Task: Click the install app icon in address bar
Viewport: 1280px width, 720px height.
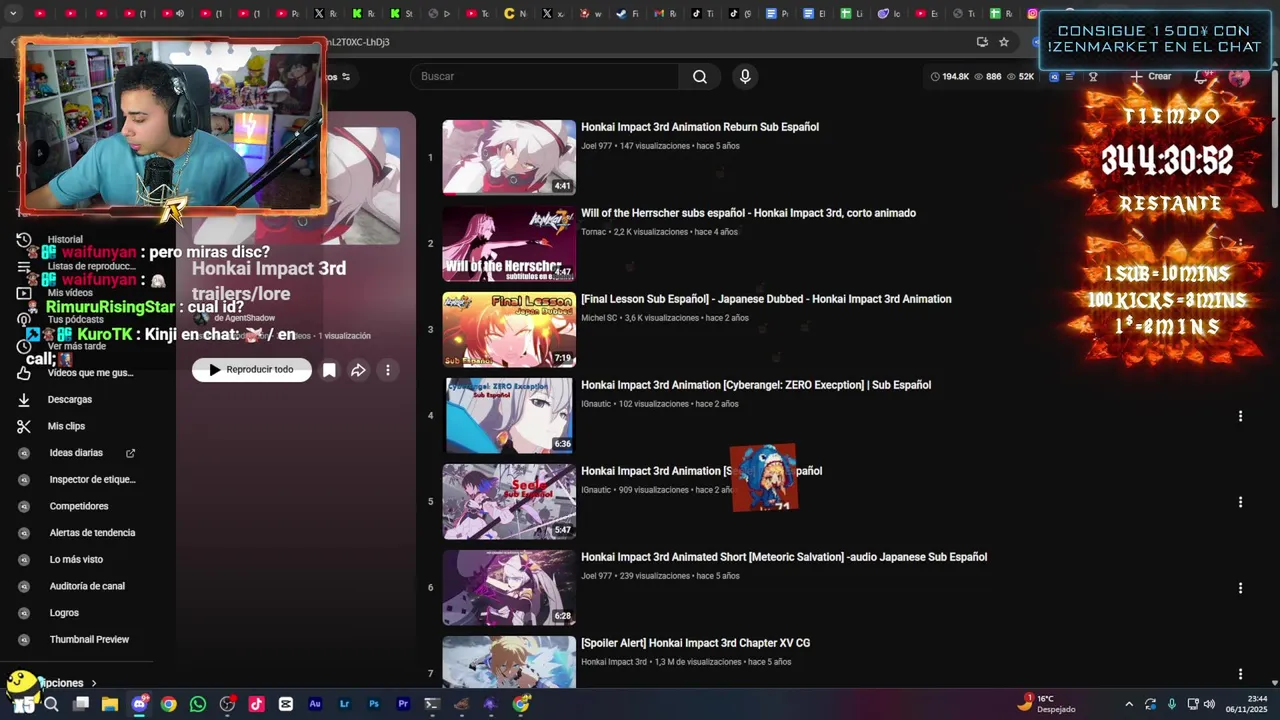Action: click(x=982, y=42)
